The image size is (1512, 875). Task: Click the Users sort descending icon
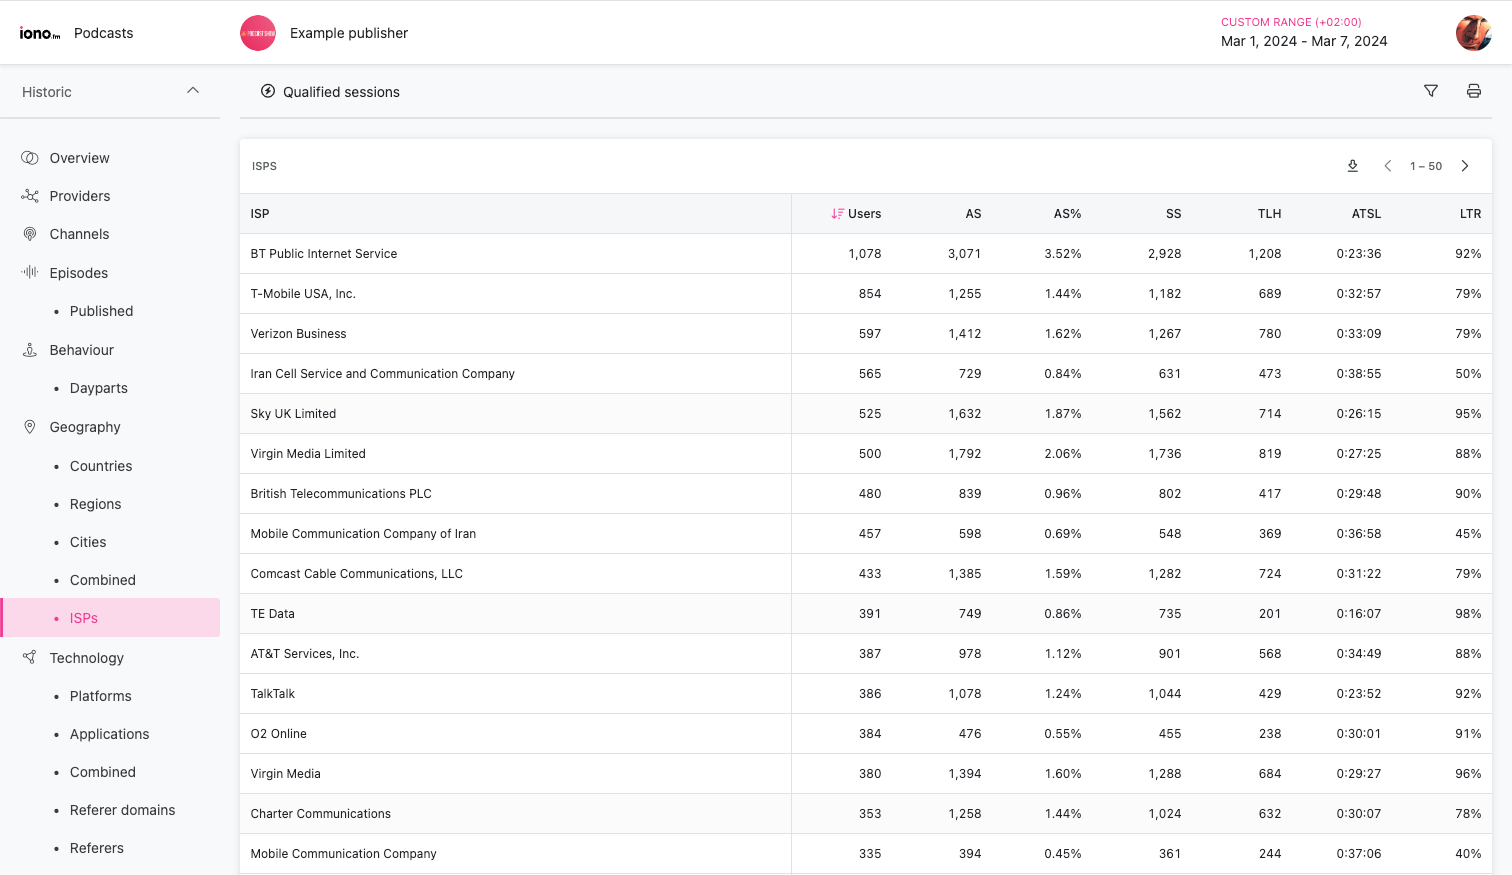click(837, 214)
